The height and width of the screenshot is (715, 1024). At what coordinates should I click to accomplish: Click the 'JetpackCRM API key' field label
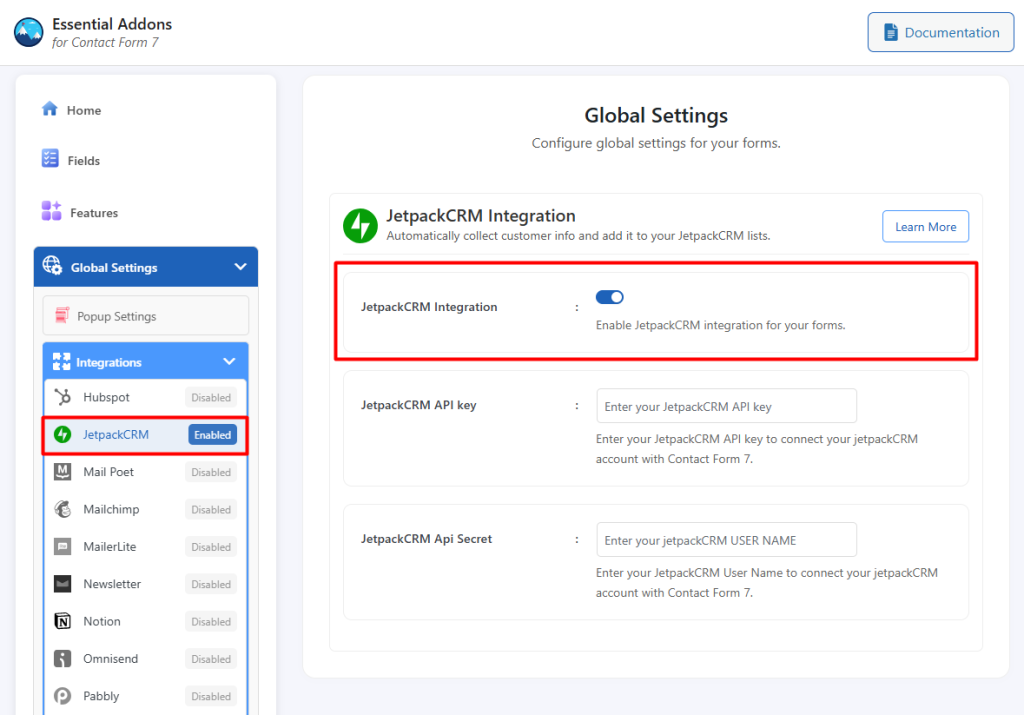[419, 405]
